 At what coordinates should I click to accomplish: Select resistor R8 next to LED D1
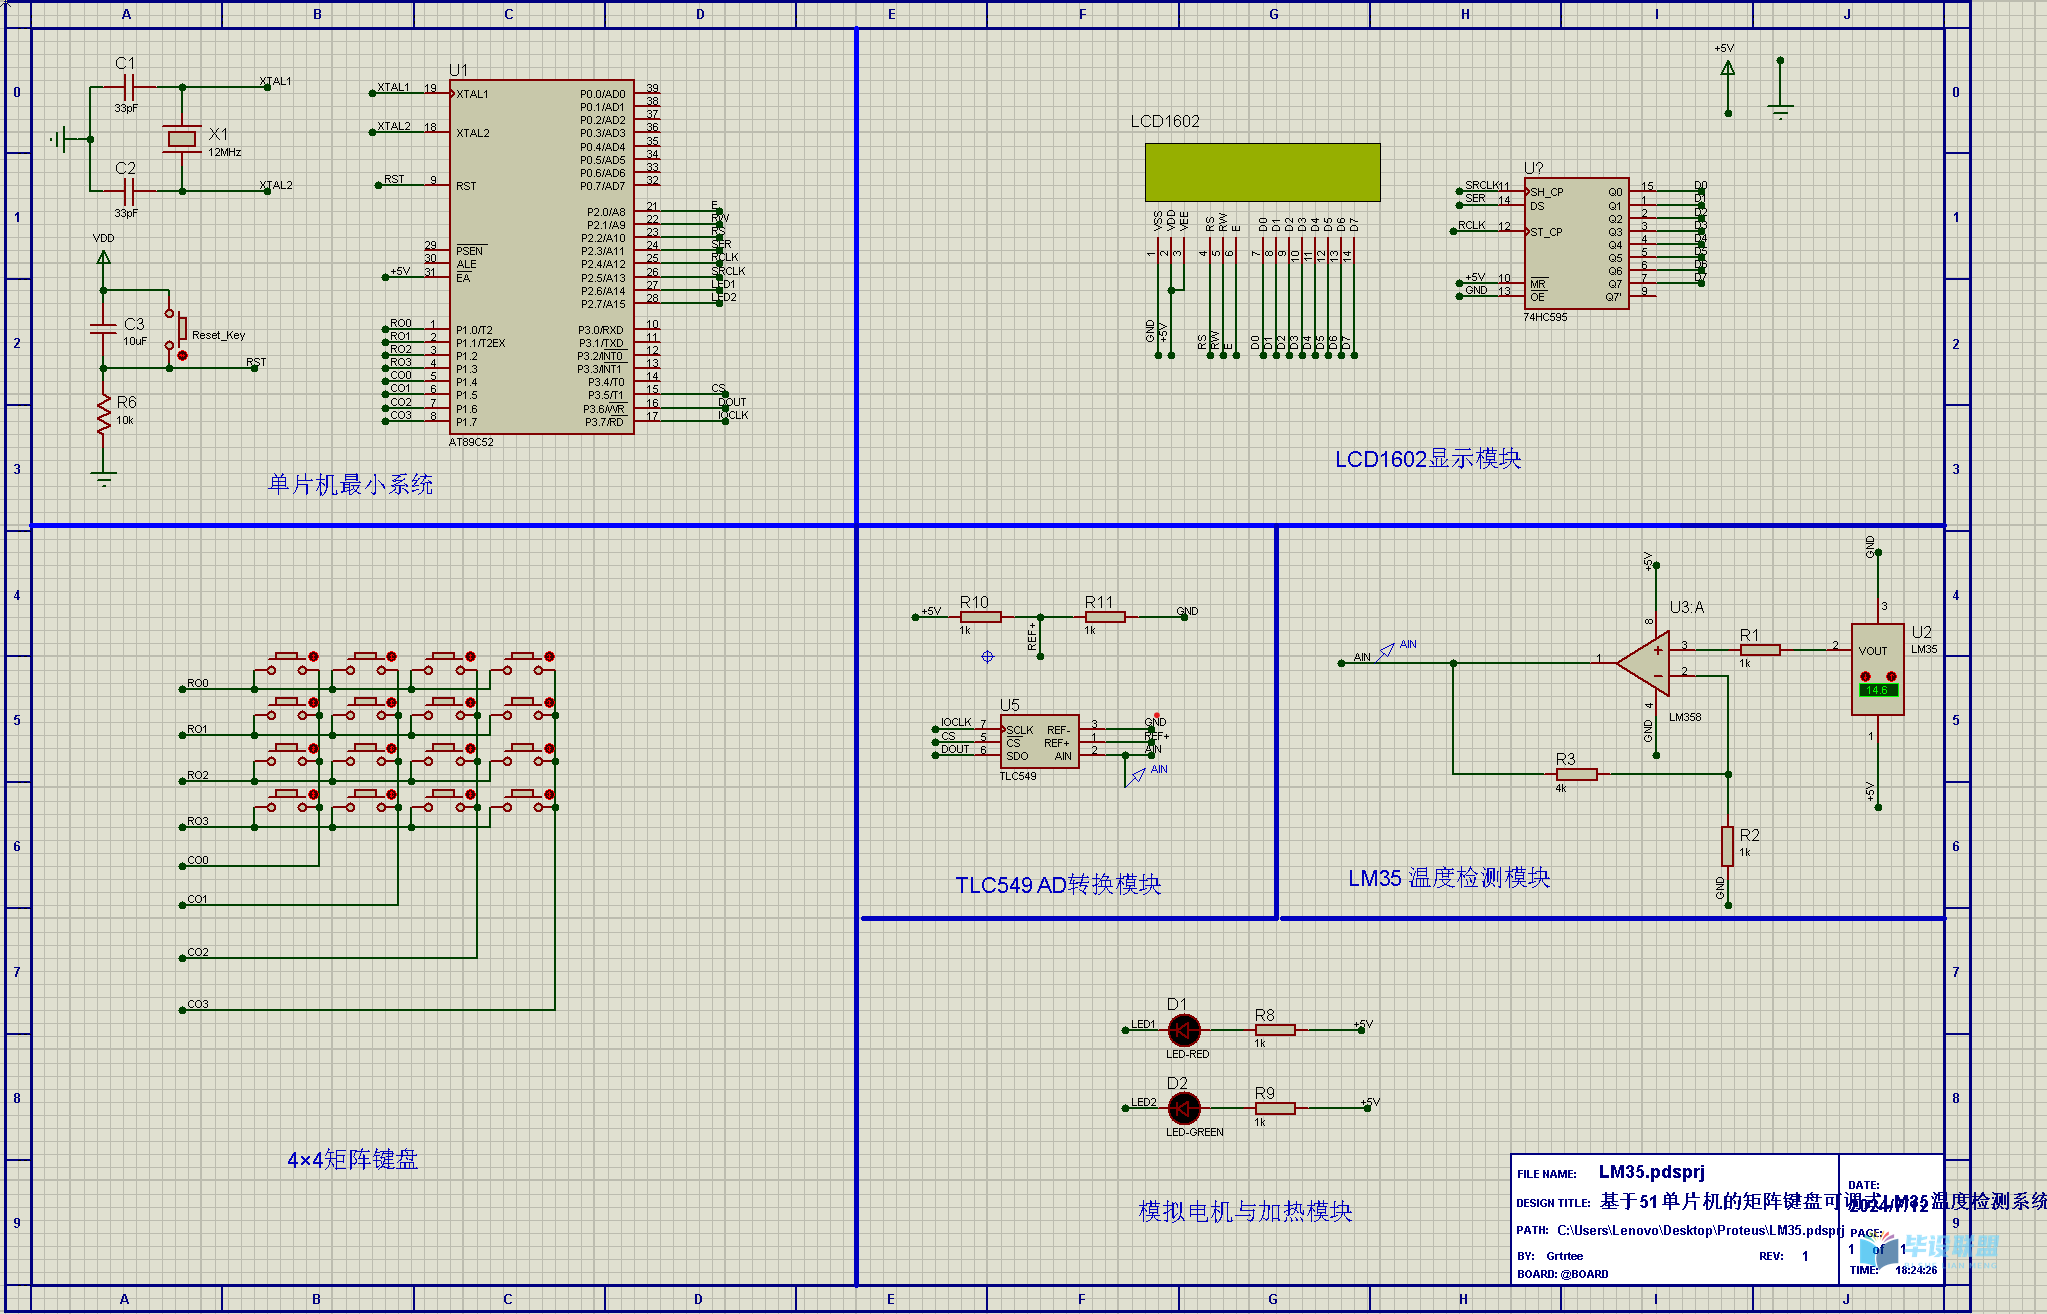tap(1275, 1030)
